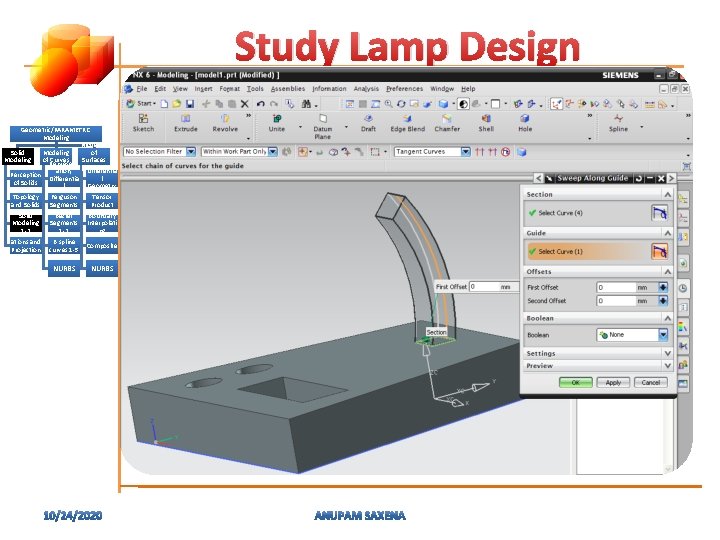Click the Apply button
Viewport: 720px width, 540px height.
tap(613, 382)
